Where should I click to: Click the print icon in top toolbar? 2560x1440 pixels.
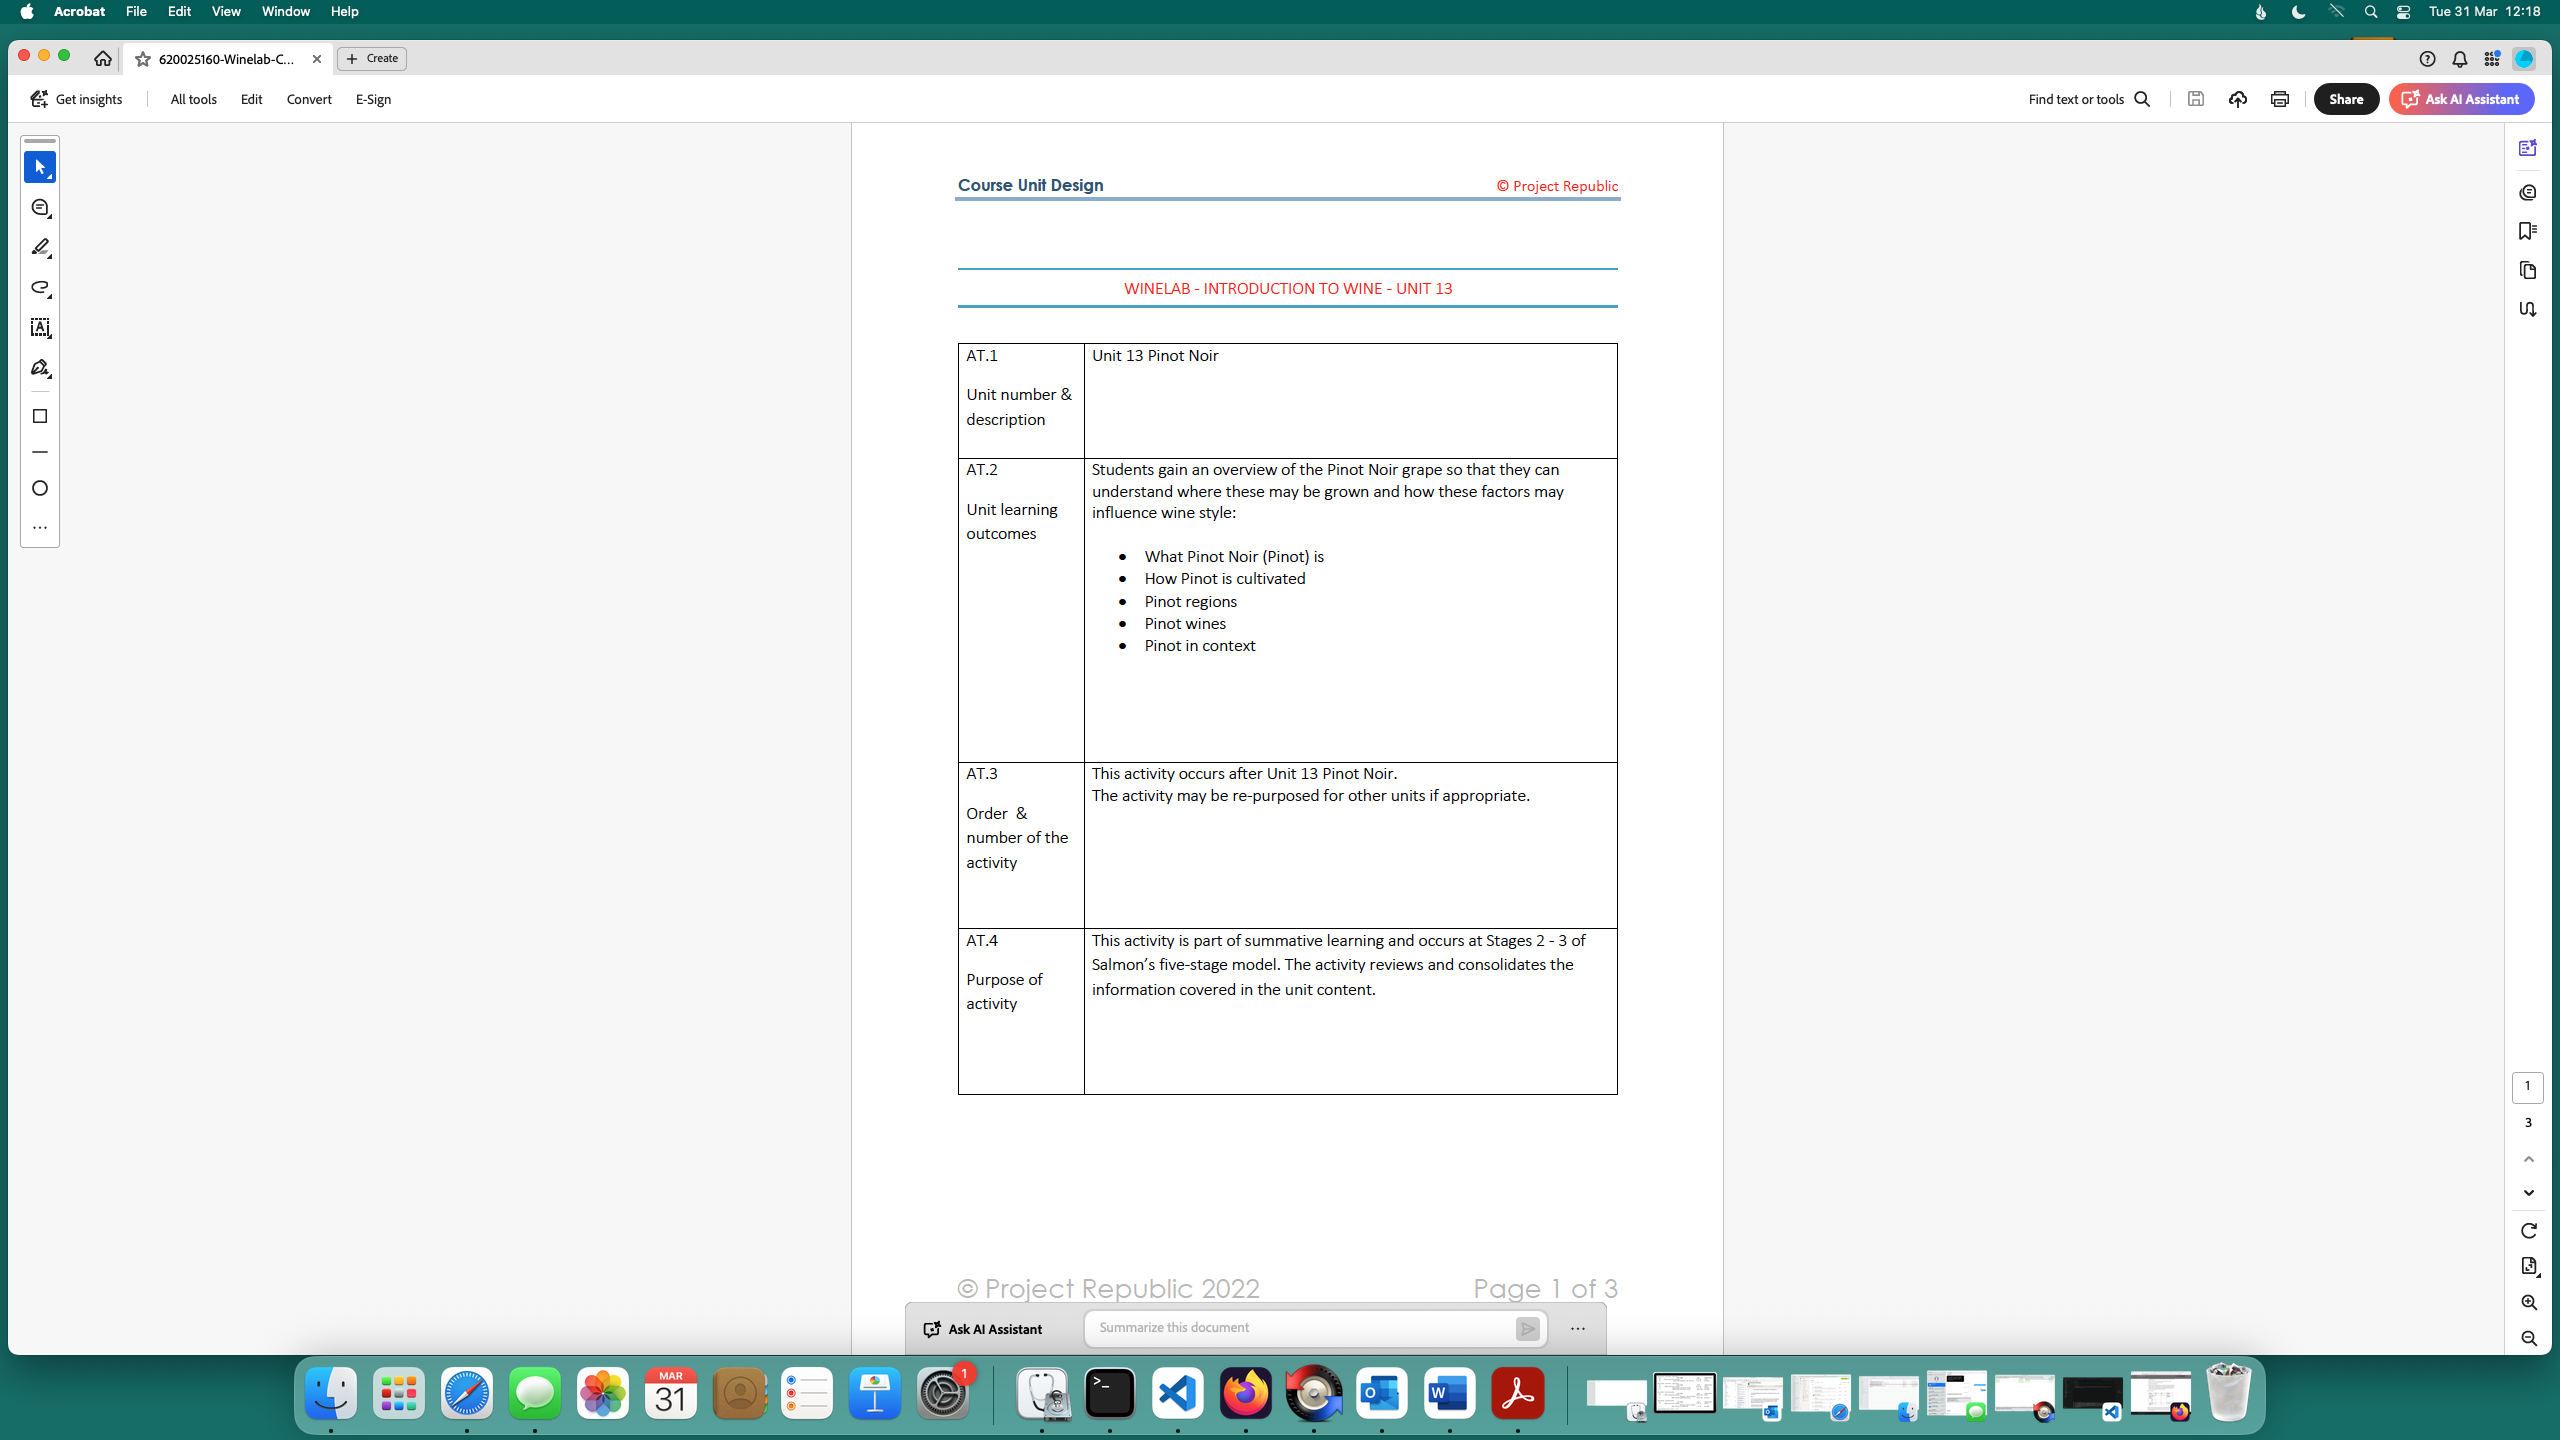pyautogui.click(x=2279, y=99)
